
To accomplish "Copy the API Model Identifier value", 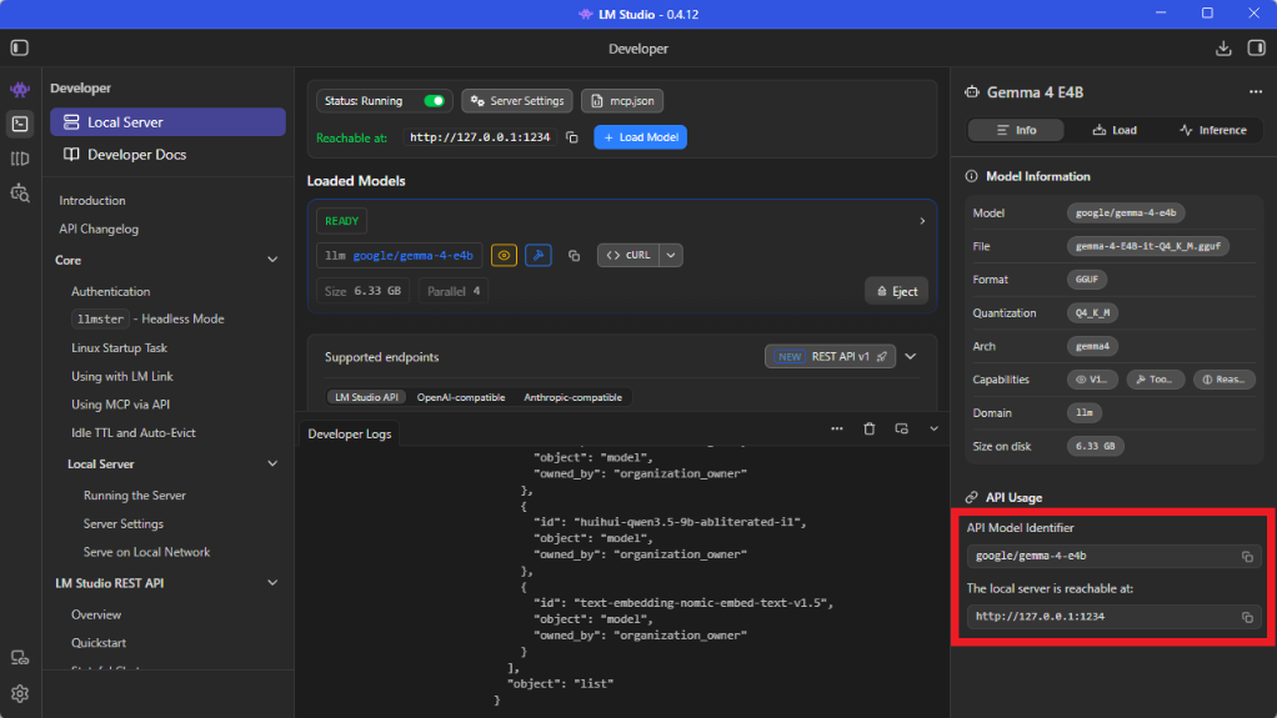I will 1247,557.
